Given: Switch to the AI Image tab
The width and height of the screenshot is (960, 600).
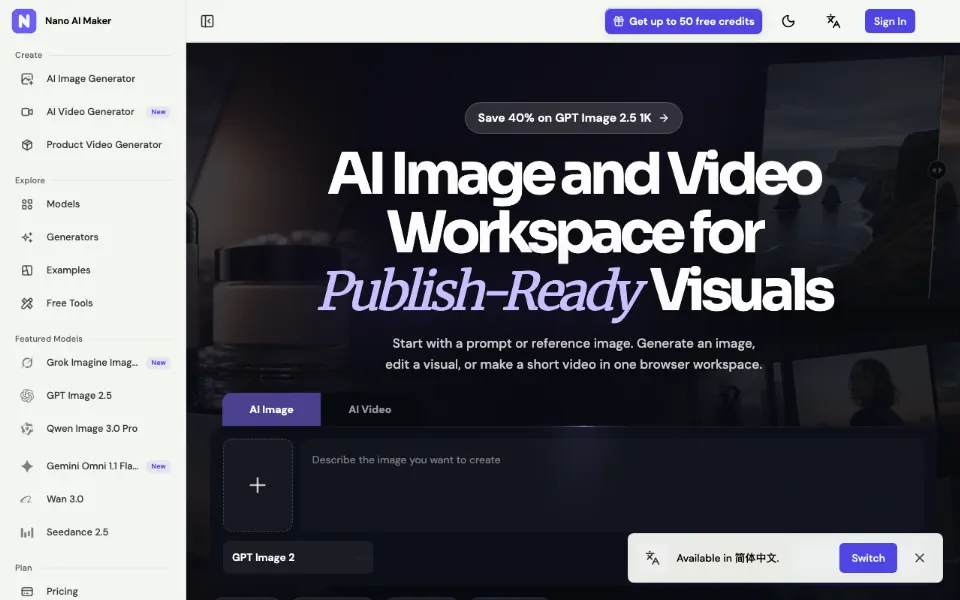Looking at the screenshot, I should (271, 410).
